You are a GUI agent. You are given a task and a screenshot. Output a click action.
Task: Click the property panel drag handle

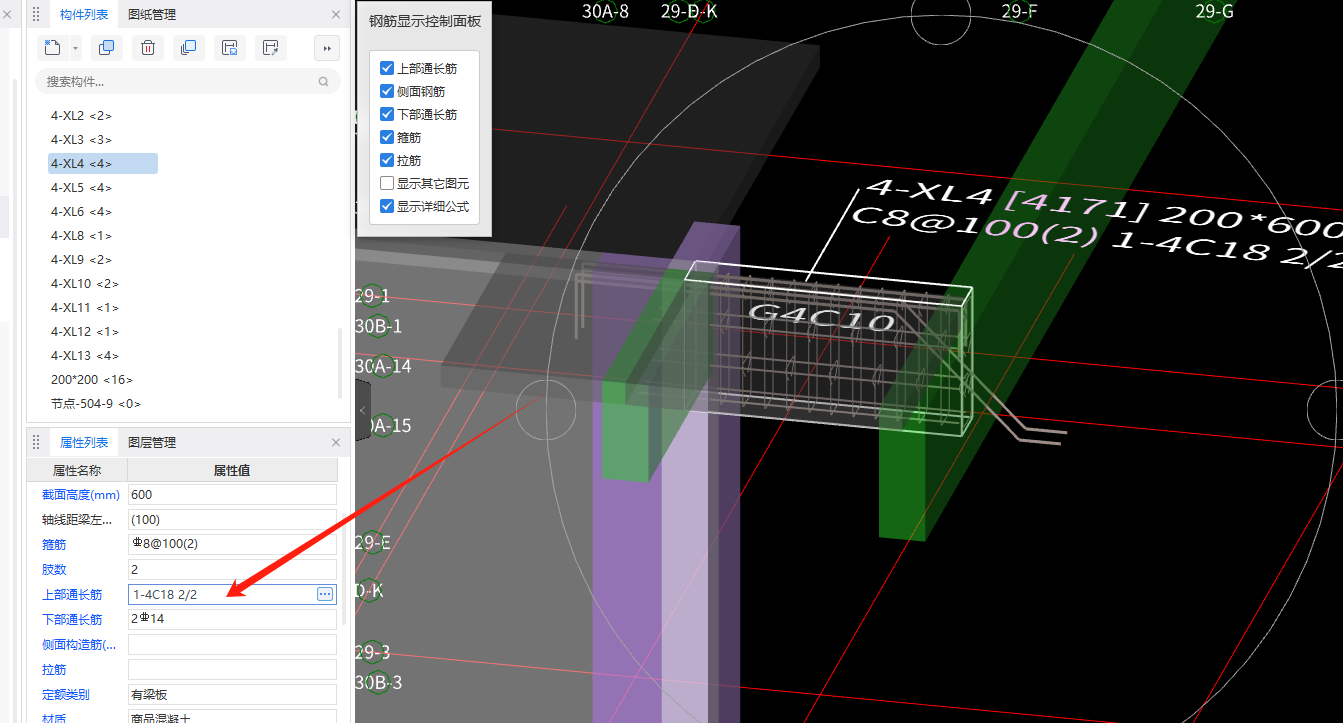tap(37, 442)
